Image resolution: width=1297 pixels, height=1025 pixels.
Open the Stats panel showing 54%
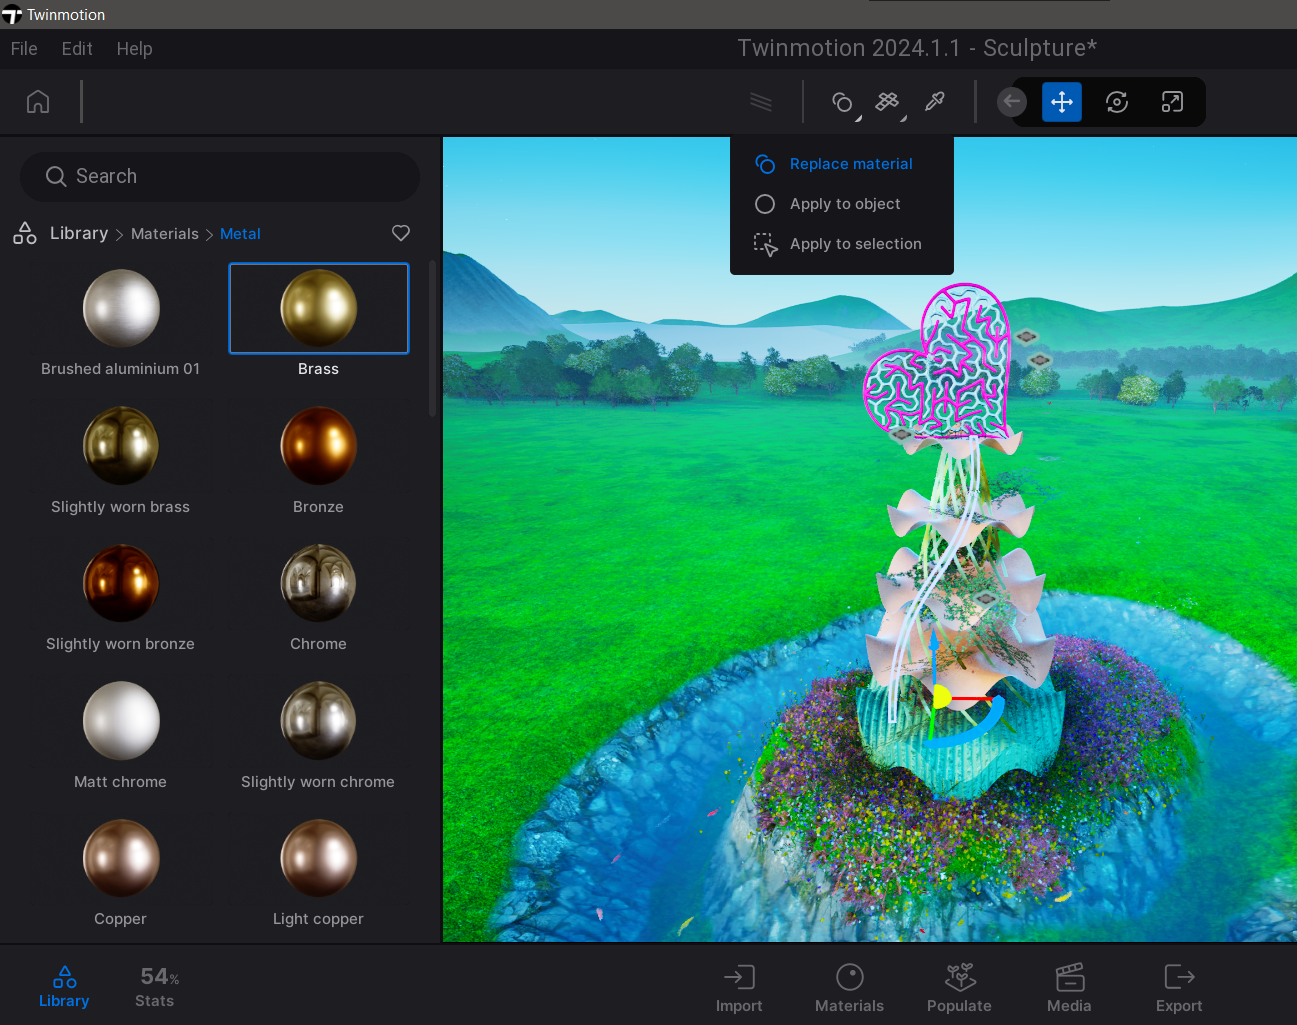pos(156,987)
